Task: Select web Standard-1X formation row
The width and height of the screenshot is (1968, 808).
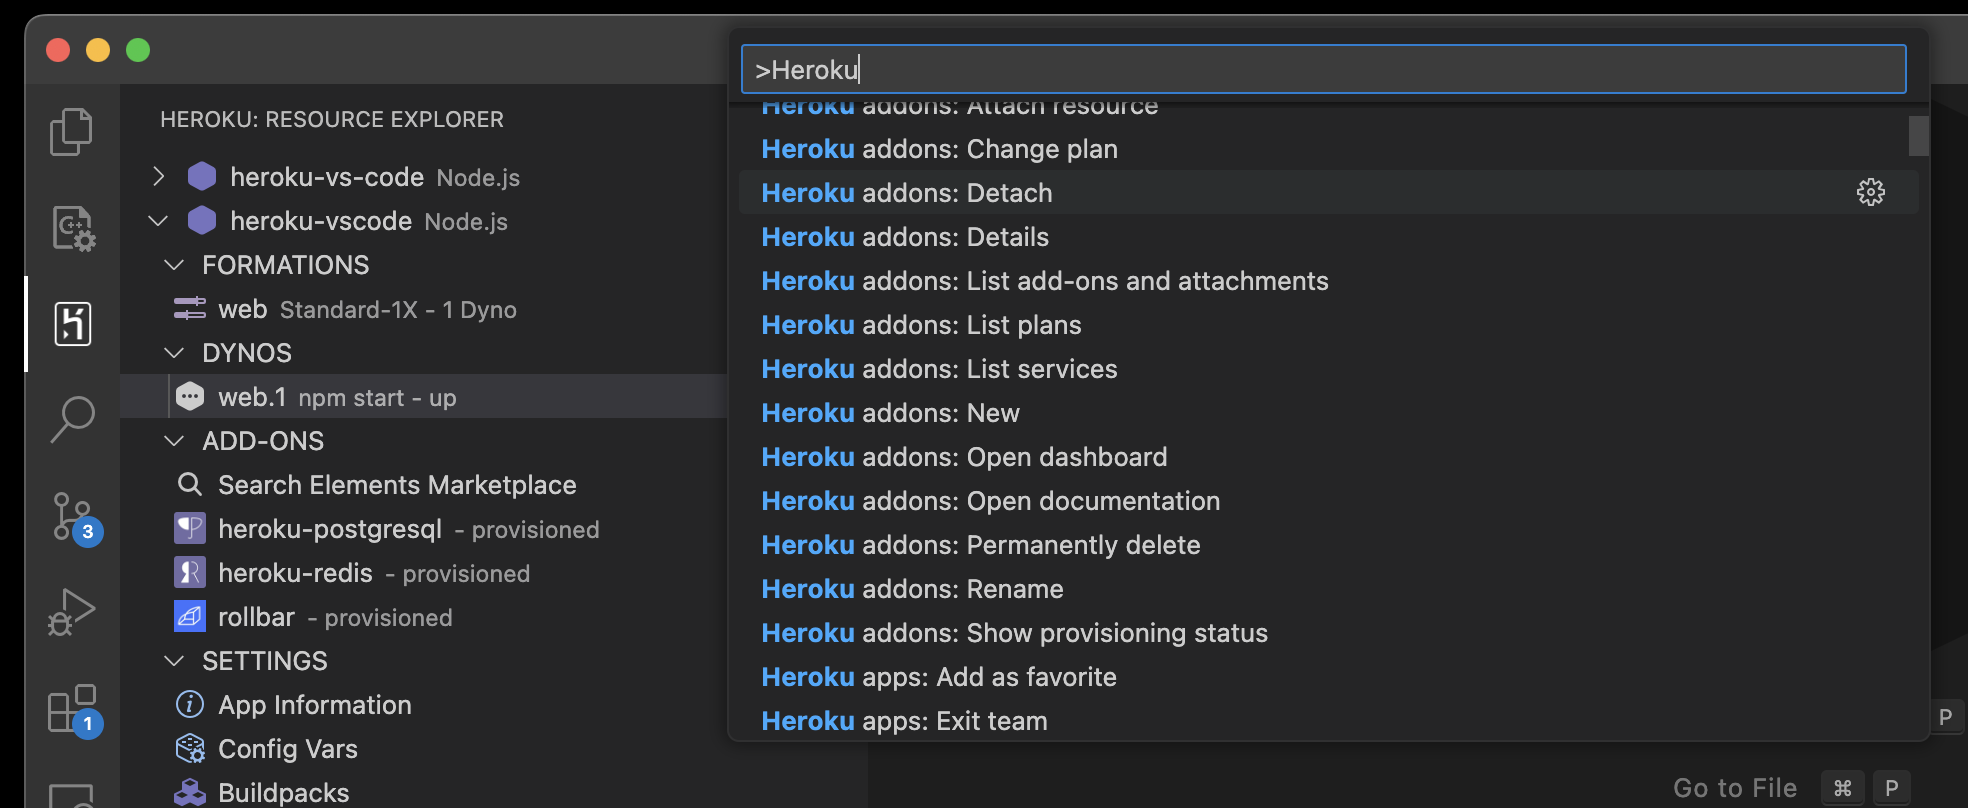Action: [x=424, y=309]
